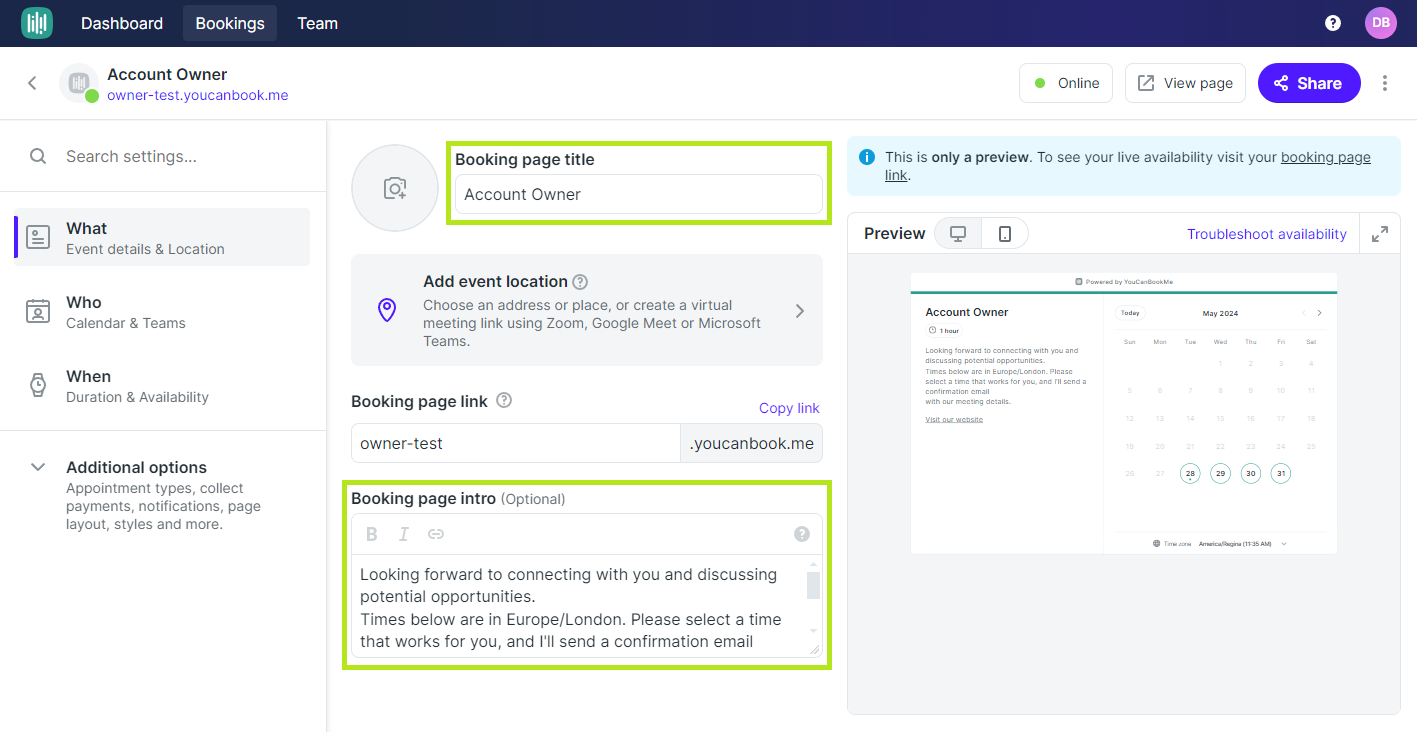Click Troubleshoot availability link

(1267, 234)
